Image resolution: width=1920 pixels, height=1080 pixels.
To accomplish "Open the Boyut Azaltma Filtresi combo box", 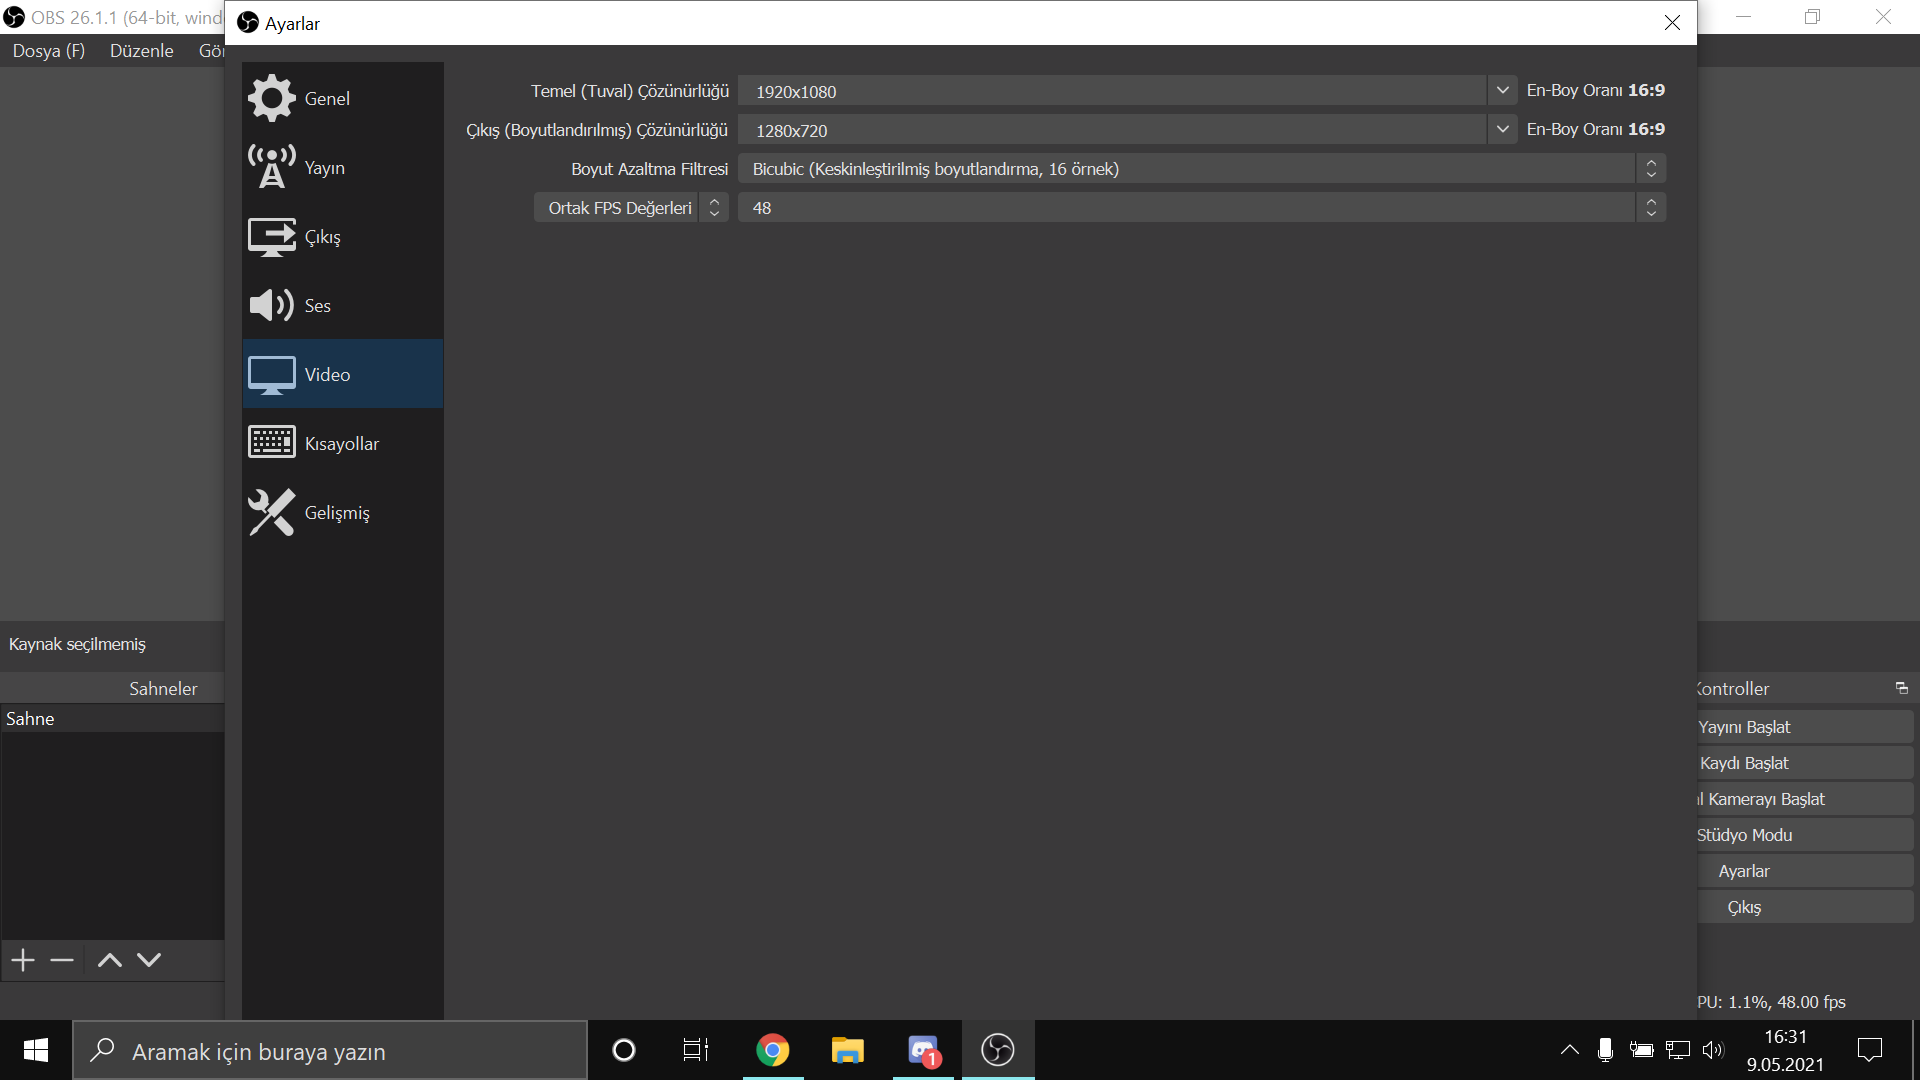I will [1202, 168].
